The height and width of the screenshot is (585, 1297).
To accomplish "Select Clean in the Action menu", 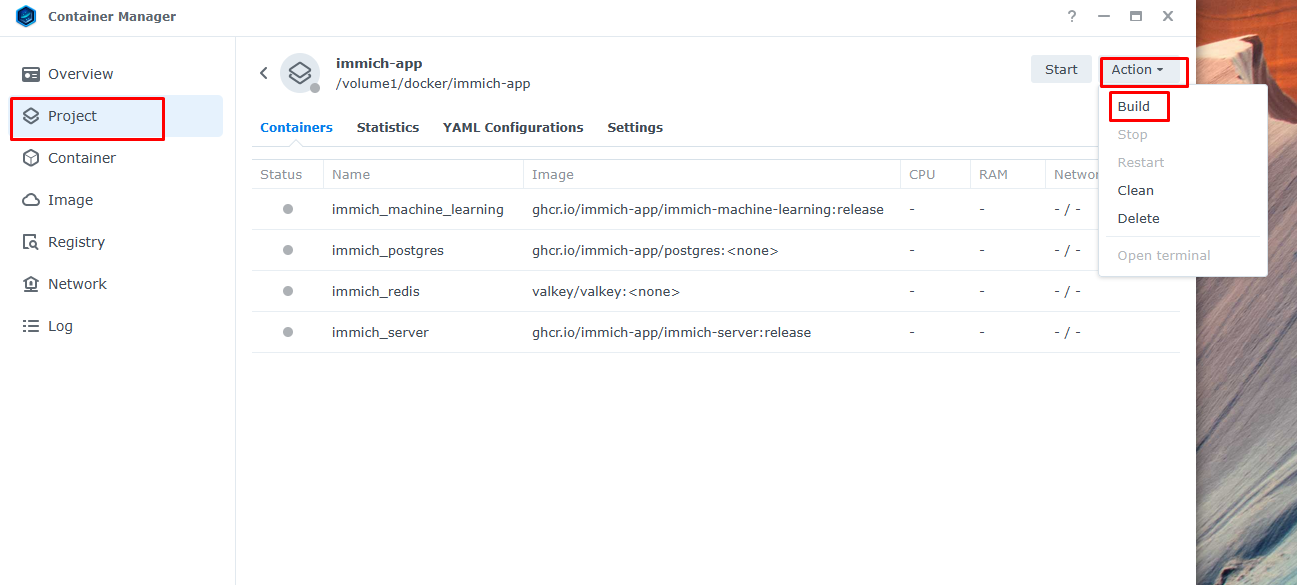I will point(1135,191).
